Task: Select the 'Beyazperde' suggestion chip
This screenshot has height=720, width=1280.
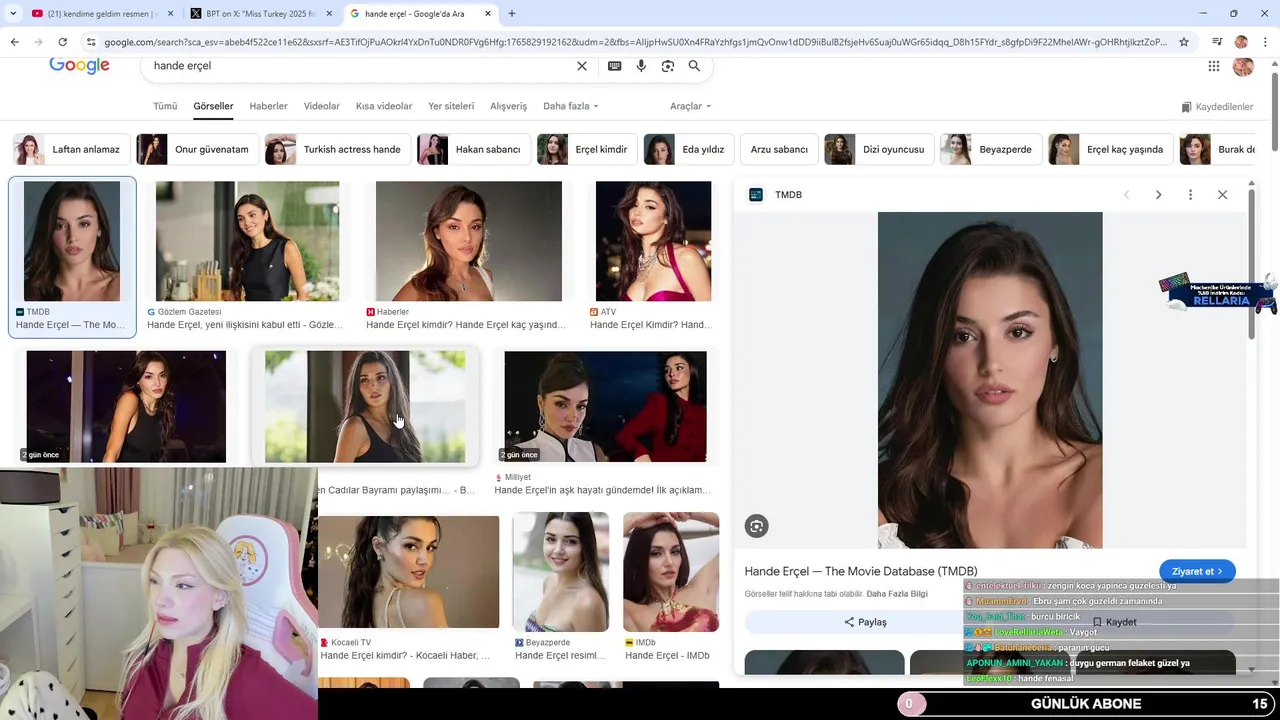Action: click(x=991, y=149)
